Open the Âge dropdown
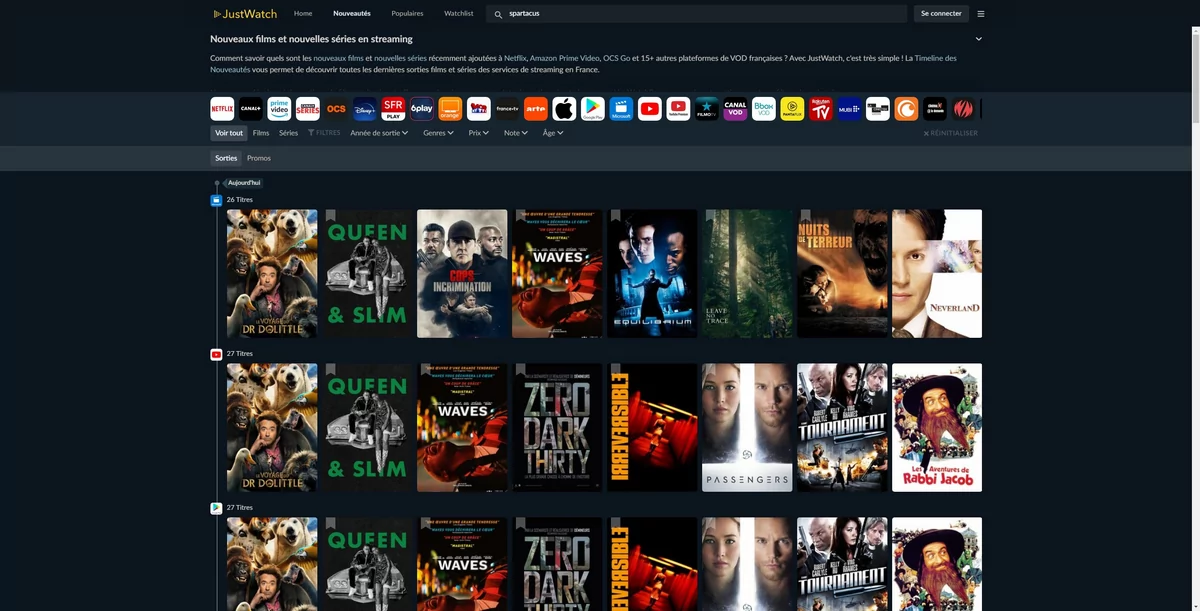 (x=553, y=133)
